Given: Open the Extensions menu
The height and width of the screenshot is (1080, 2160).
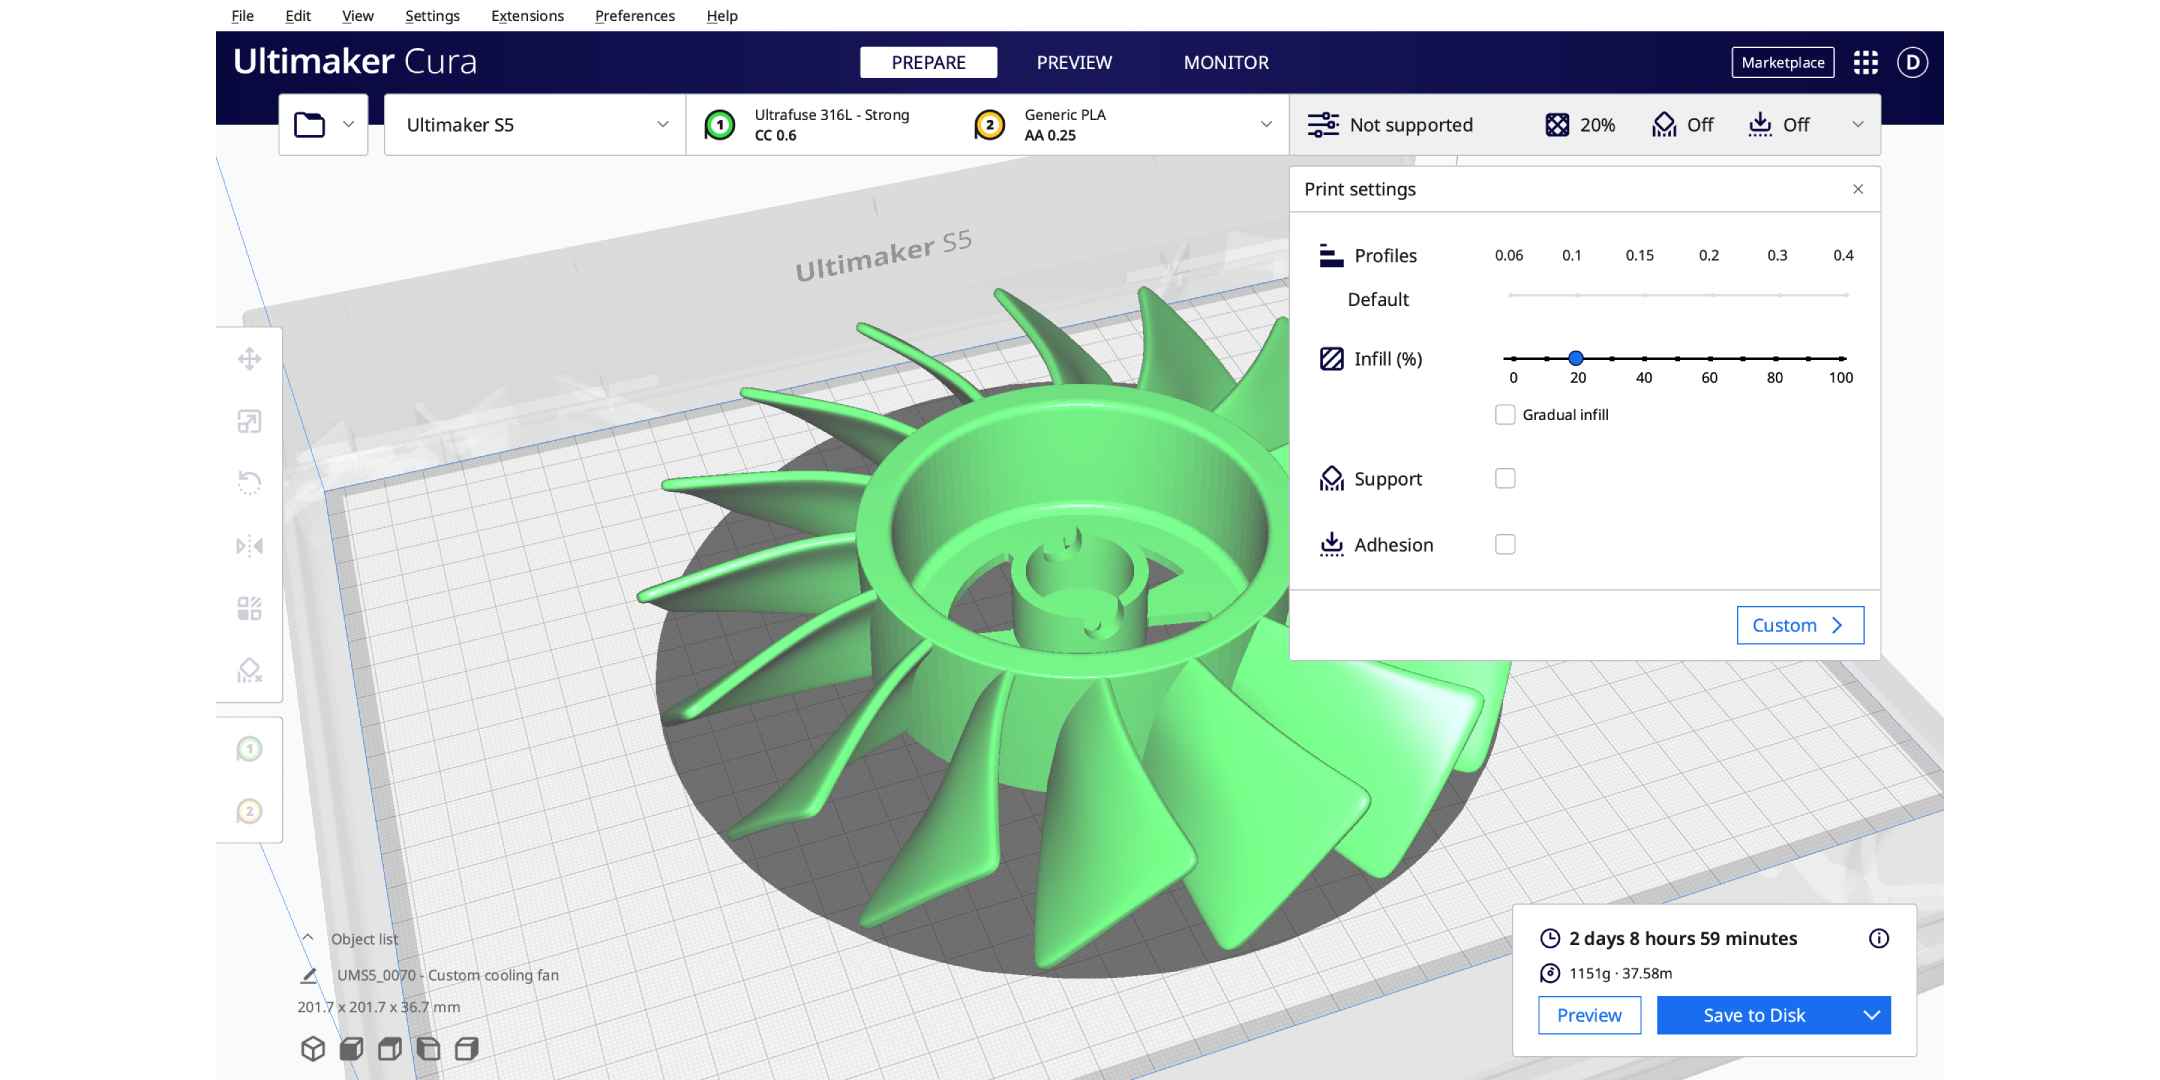Looking at the screenshot, I should [527, 16].
